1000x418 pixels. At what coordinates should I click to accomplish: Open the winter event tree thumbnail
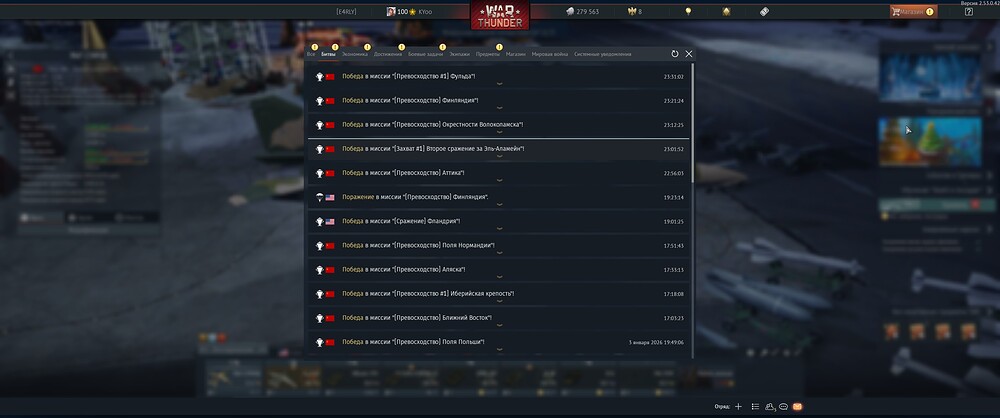(x=930, y=142)
